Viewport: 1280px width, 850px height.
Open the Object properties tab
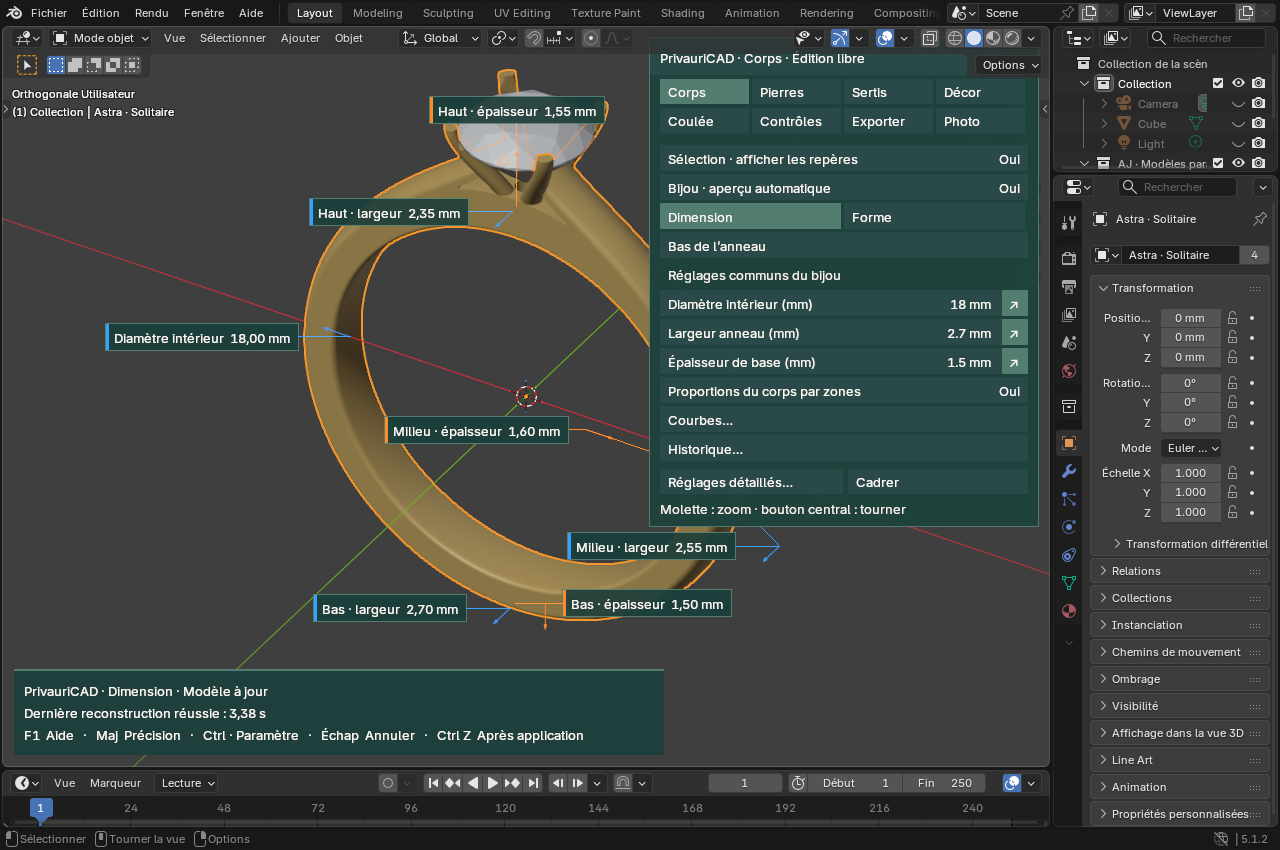point(1069,442)
